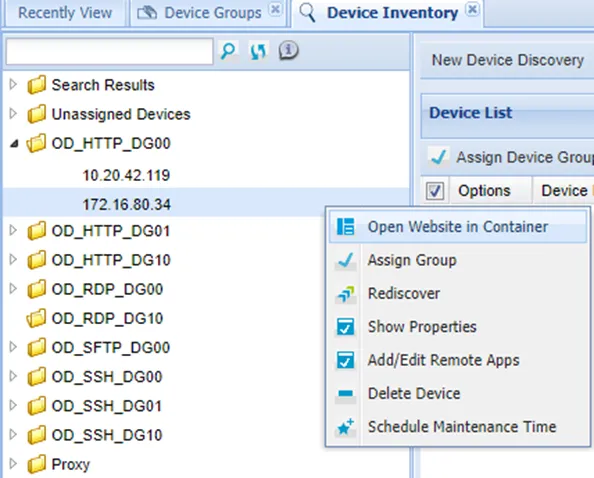Viewport: 594px width, 478px height.
Task: Select the OD_RDP_DG10 group label
Action: (x=107, y=318)
